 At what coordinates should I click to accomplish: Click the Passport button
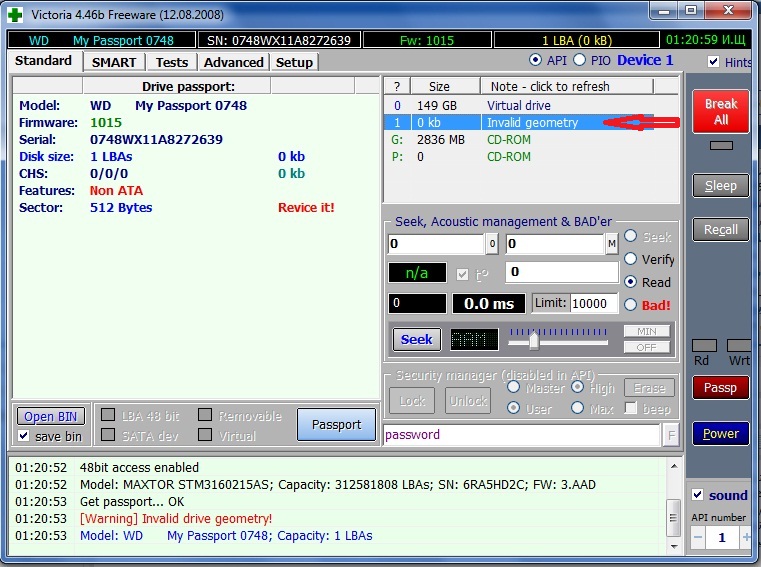coord(336,425)
